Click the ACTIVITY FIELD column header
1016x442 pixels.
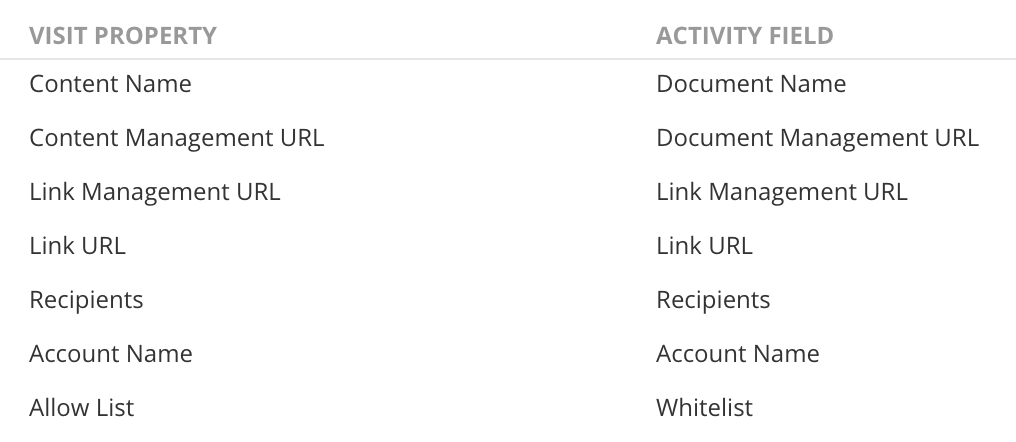click(745, 36)
